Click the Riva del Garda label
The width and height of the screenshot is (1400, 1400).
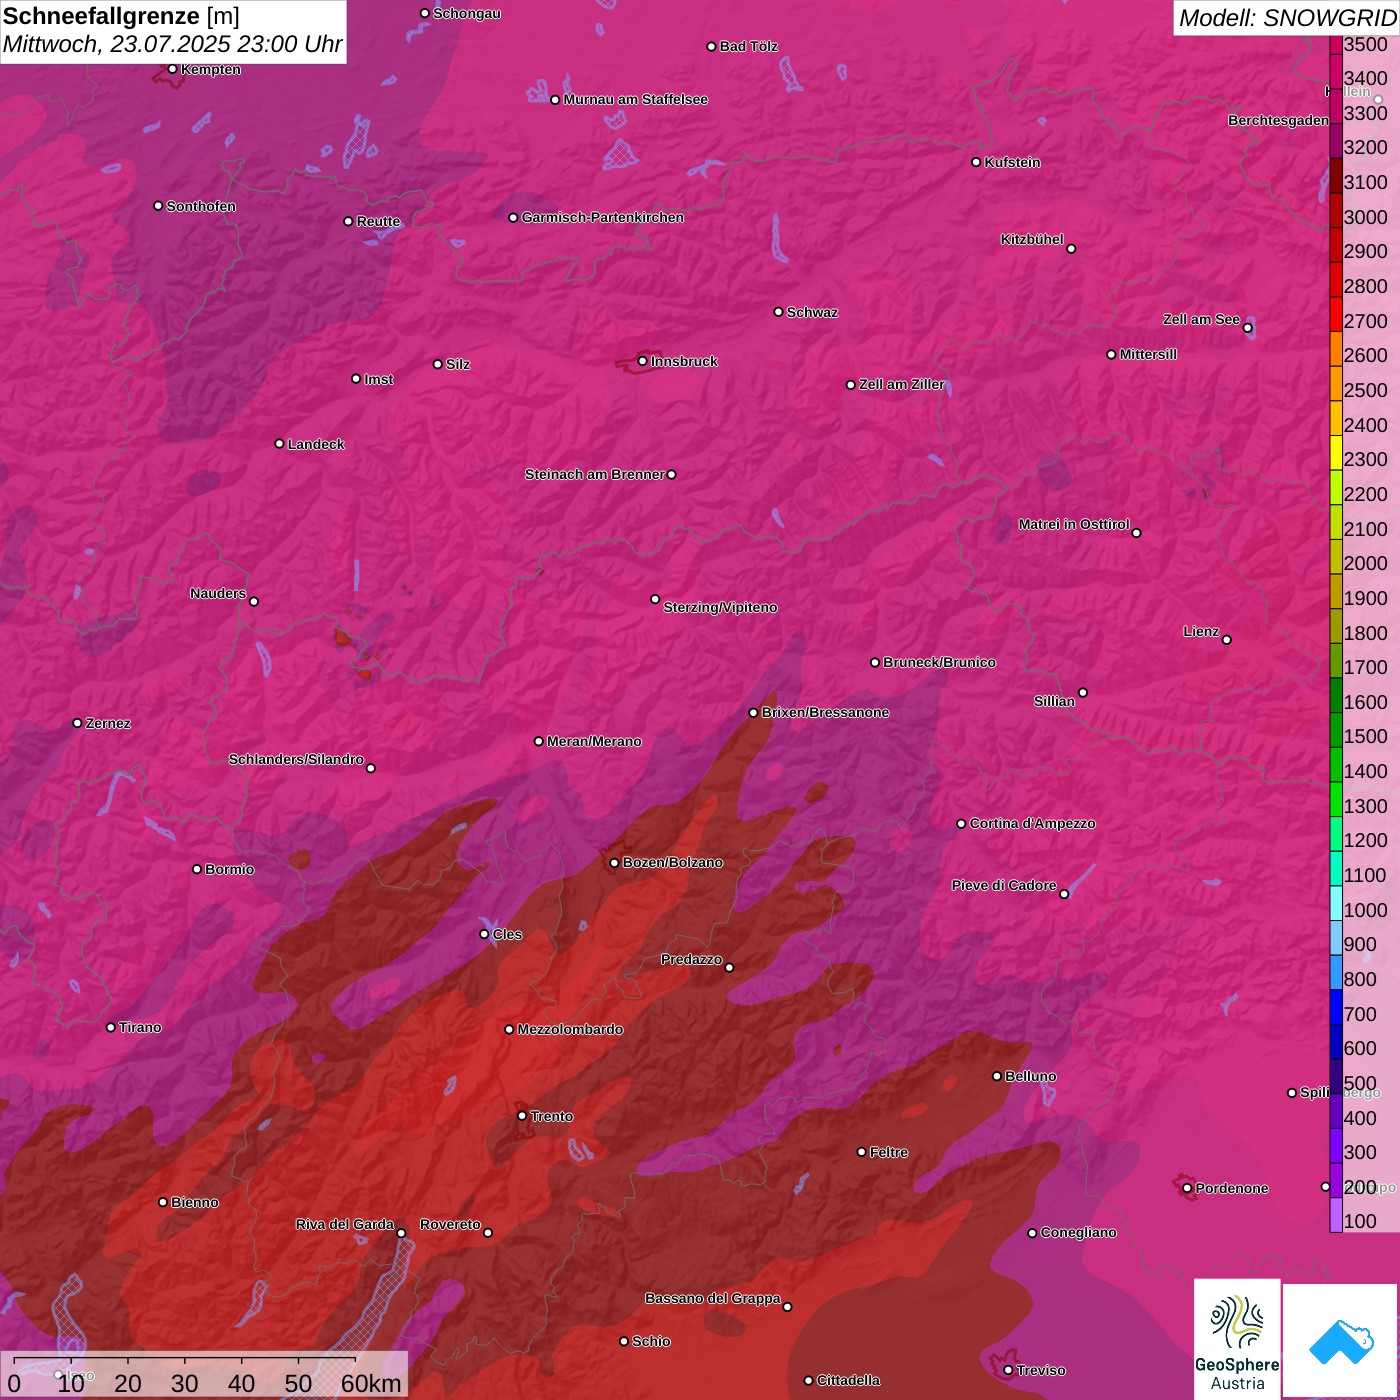pos(345,1224)
